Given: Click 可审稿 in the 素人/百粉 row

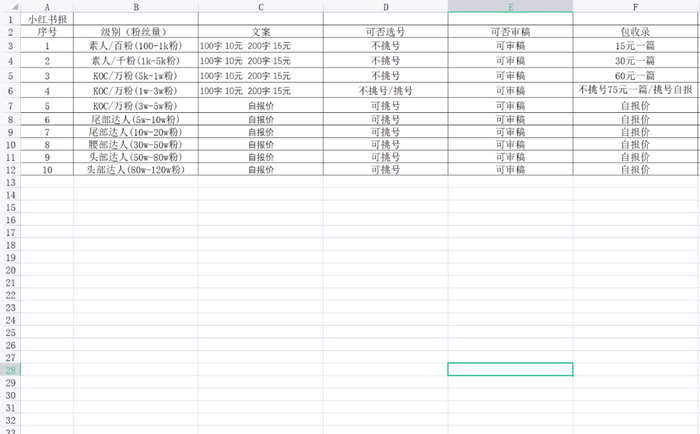Looking at the screenshot, I should [x=510, y=46].
